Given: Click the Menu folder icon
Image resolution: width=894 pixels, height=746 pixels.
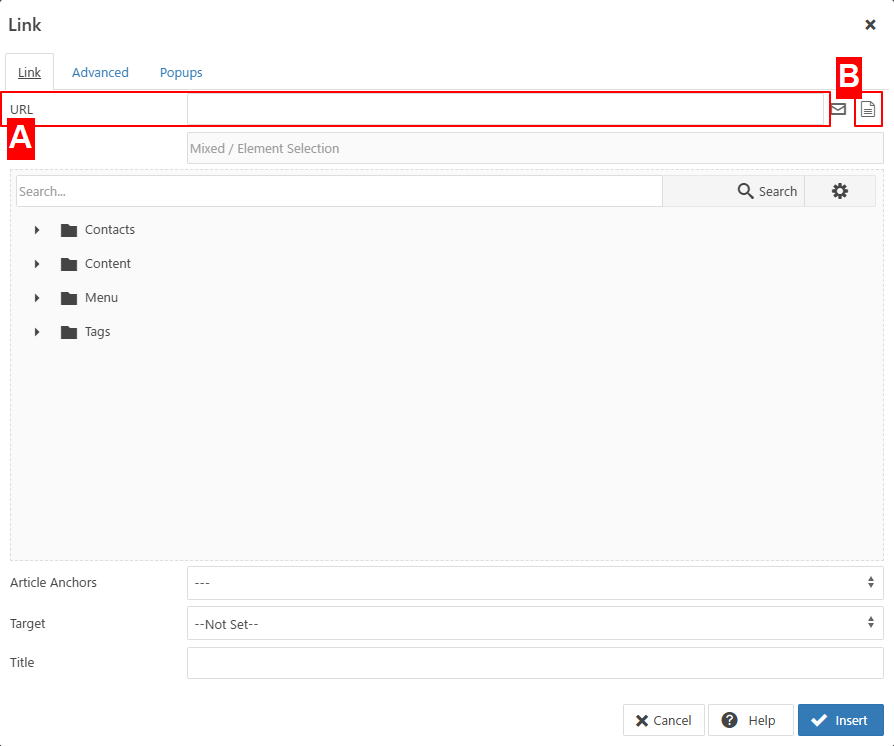Looking at the screenshot, I should 68,298.
